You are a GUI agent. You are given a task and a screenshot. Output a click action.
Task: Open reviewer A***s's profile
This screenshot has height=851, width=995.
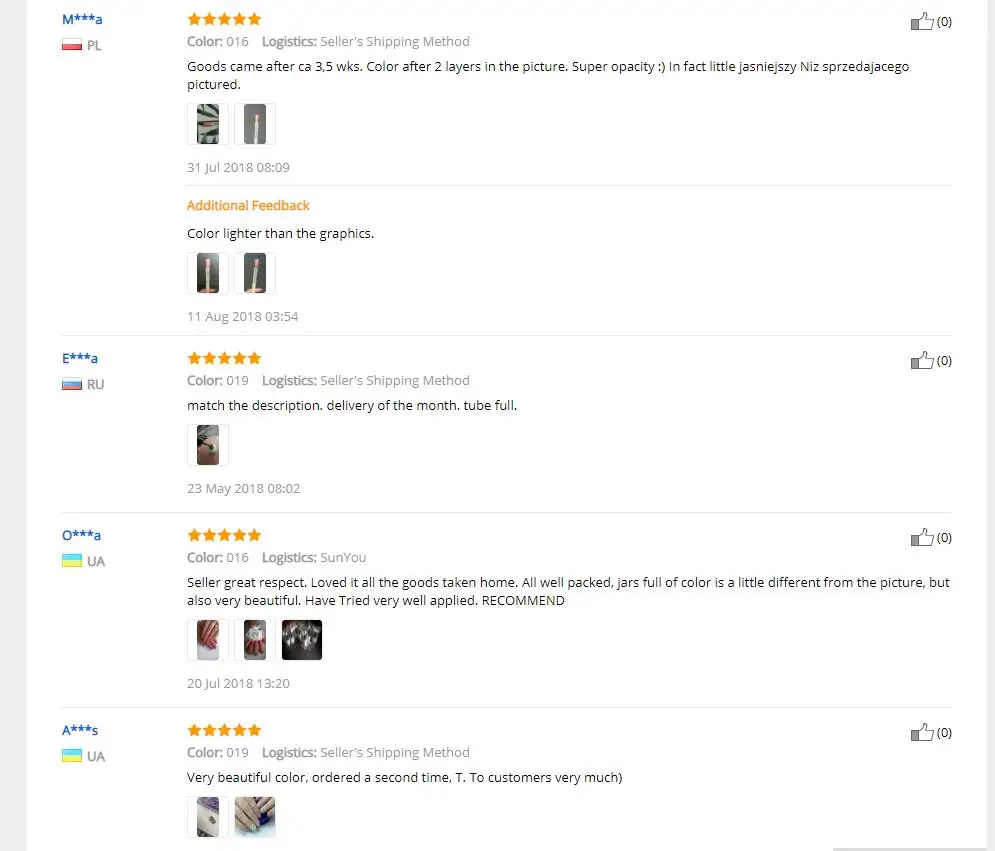click(80, 730)
